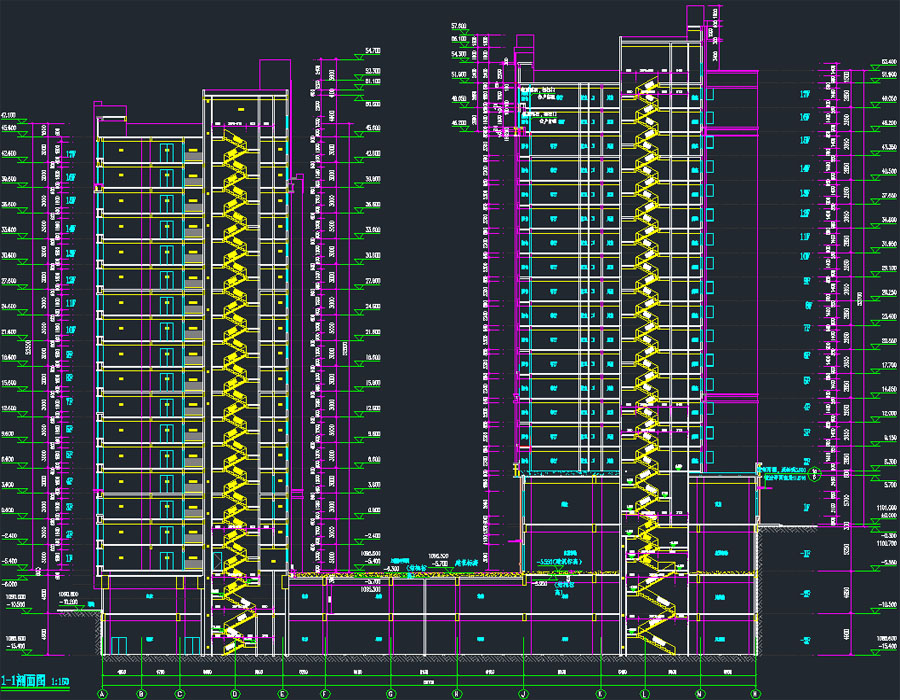Image resolution: width=900 pixels, height=700 pixels.
Task: Click grid axis bubble L
Action: point(644,694)
